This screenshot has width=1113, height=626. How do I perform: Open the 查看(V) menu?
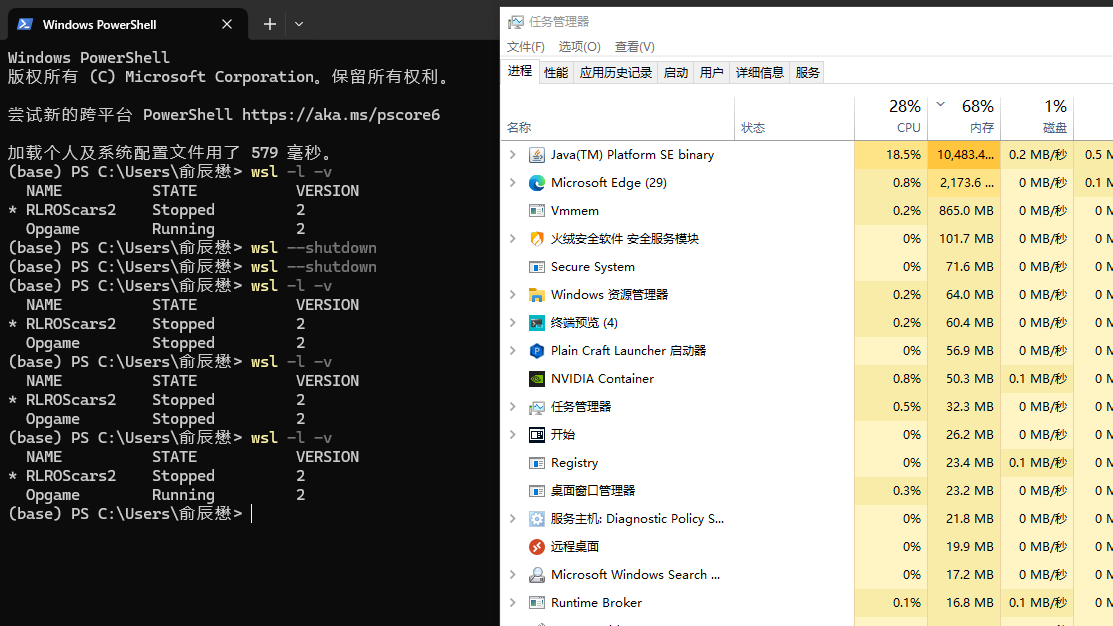(x=635, y=47)
